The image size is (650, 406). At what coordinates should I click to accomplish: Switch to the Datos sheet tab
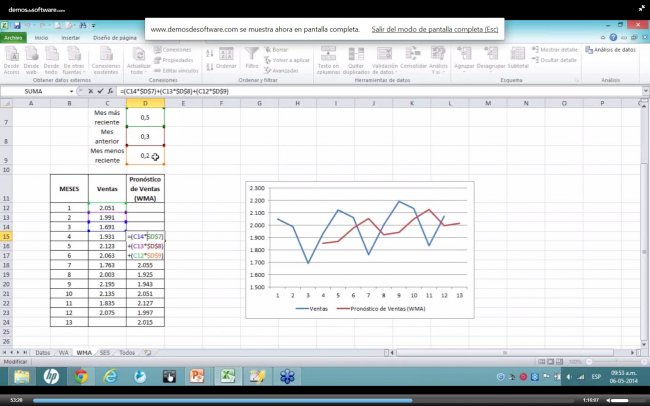pyautogui.click(x=42, y=352)
